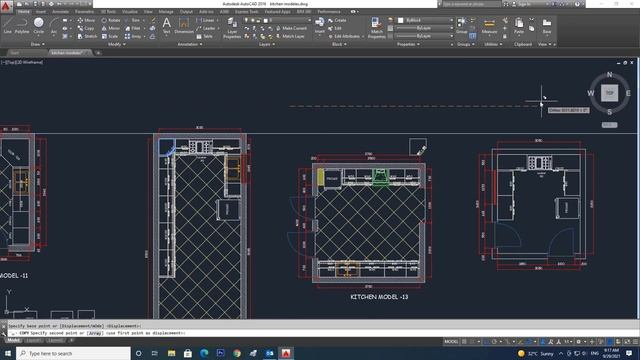Expand the Block panel
The width and height of the screenshot is (640, 360).
tap(339, 44)
